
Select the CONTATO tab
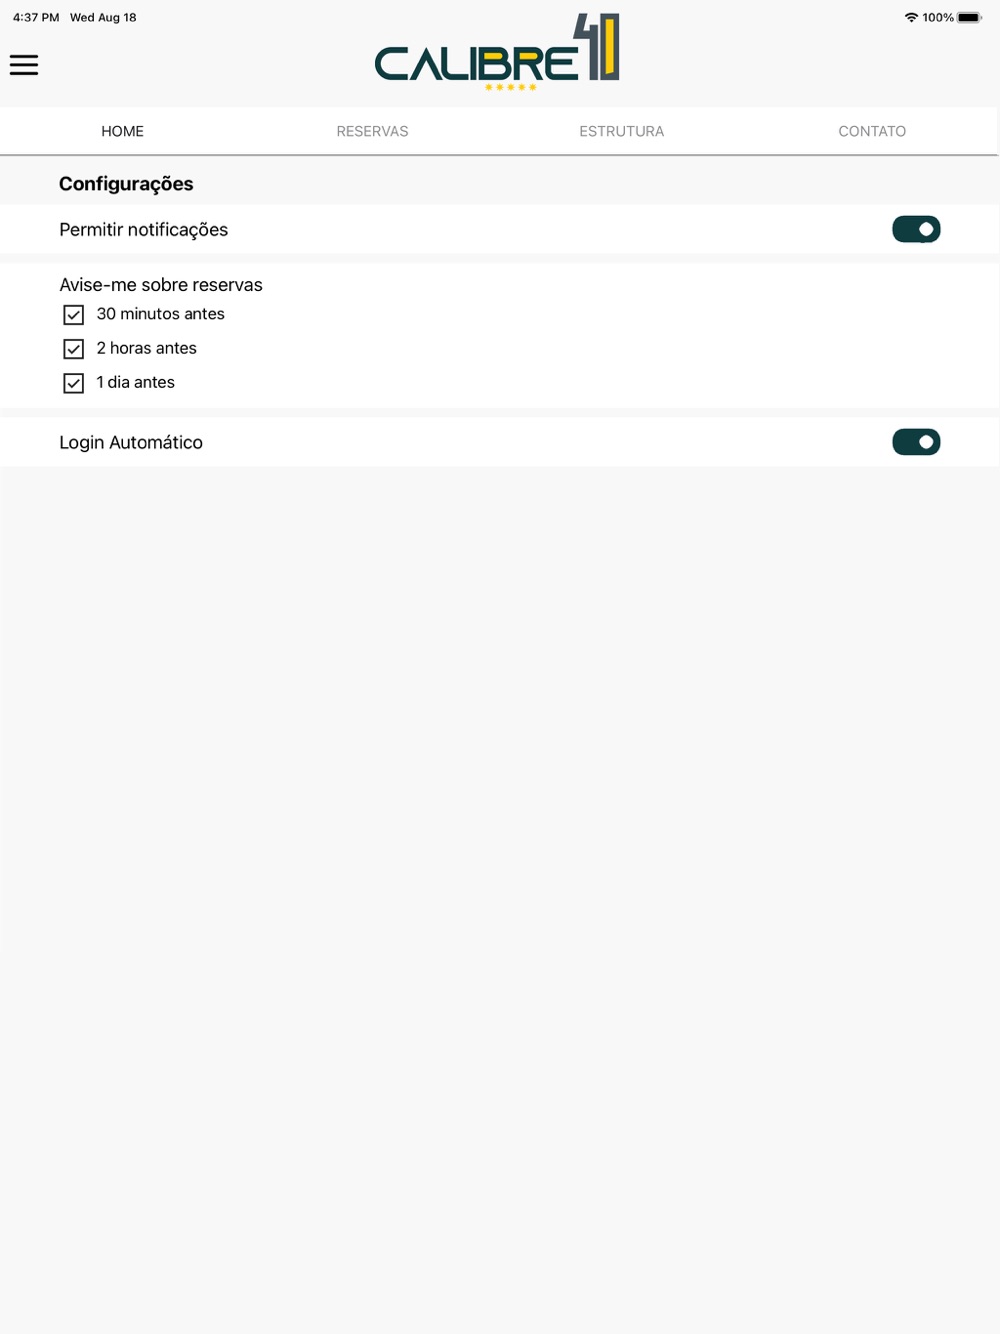[x=872, y=131]
